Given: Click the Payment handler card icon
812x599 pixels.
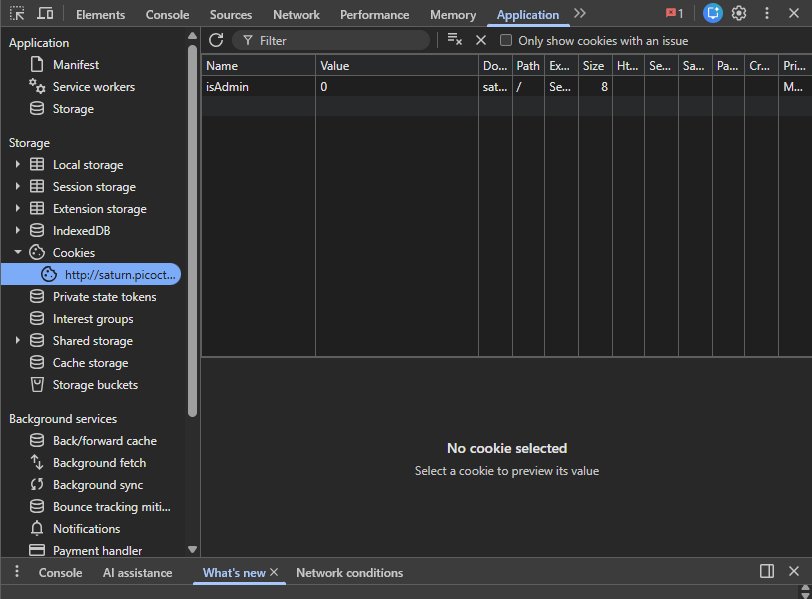Looking at the screenshot, I should click(37, 550).
